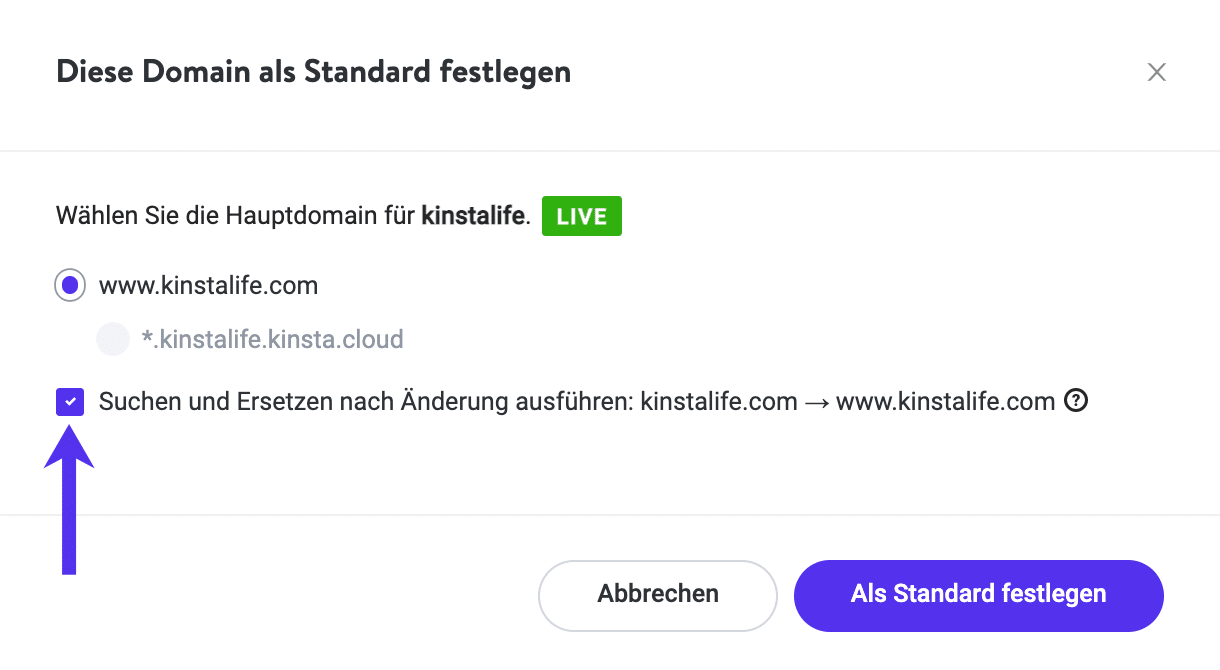Image resolution: width=1220 pixels, height=670 pixels.
Task: Click the close icon in the corner
Action: [x=1156, y=72]
